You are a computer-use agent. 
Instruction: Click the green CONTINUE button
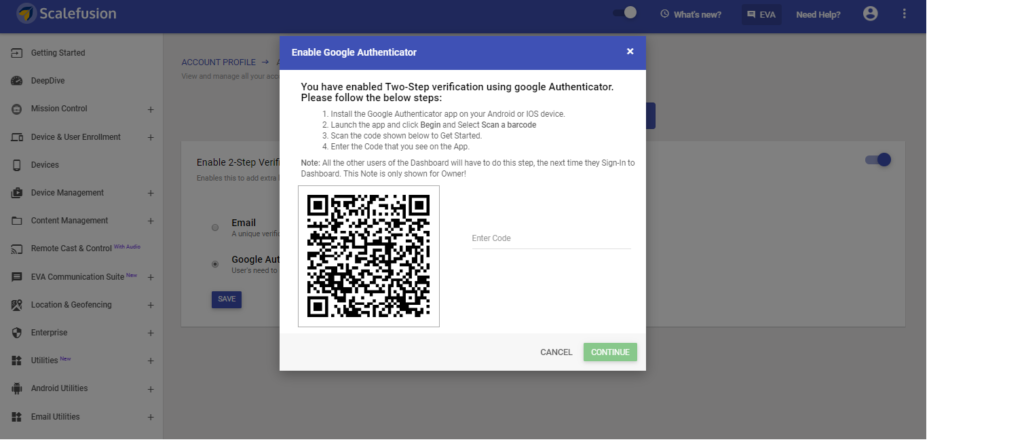coord(610,353)
